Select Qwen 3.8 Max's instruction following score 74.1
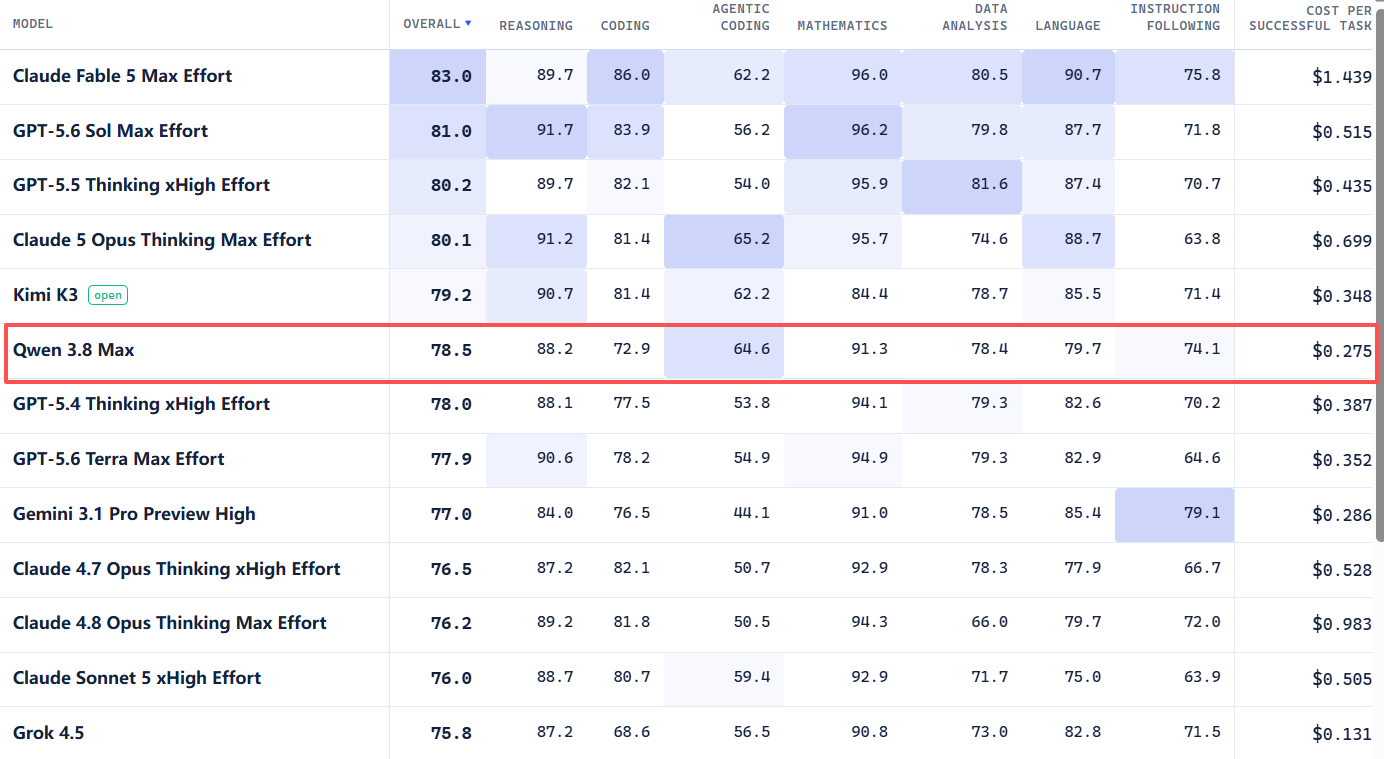1384x759 pixels. (1202, 350)
